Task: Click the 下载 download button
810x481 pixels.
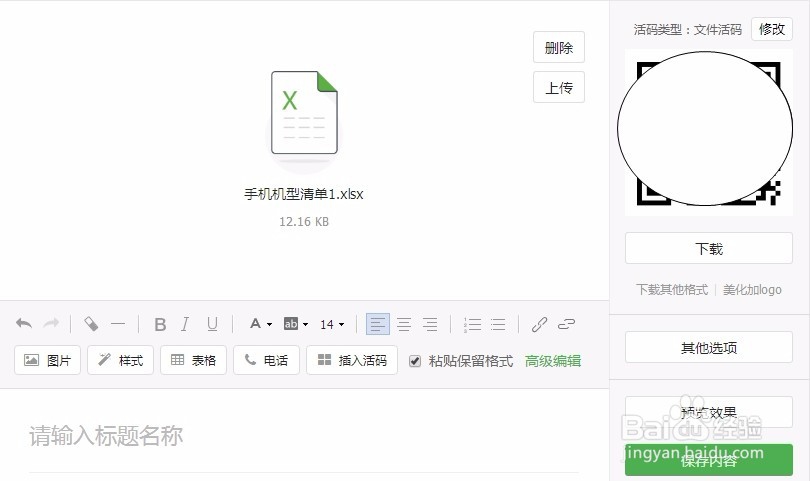Action: [x=709, y=248]
